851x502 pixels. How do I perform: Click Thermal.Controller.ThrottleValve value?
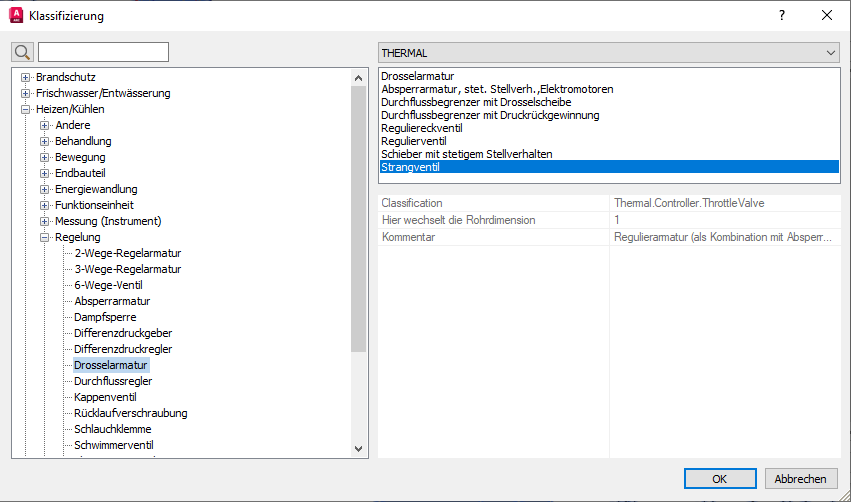[x=689, y=203]
